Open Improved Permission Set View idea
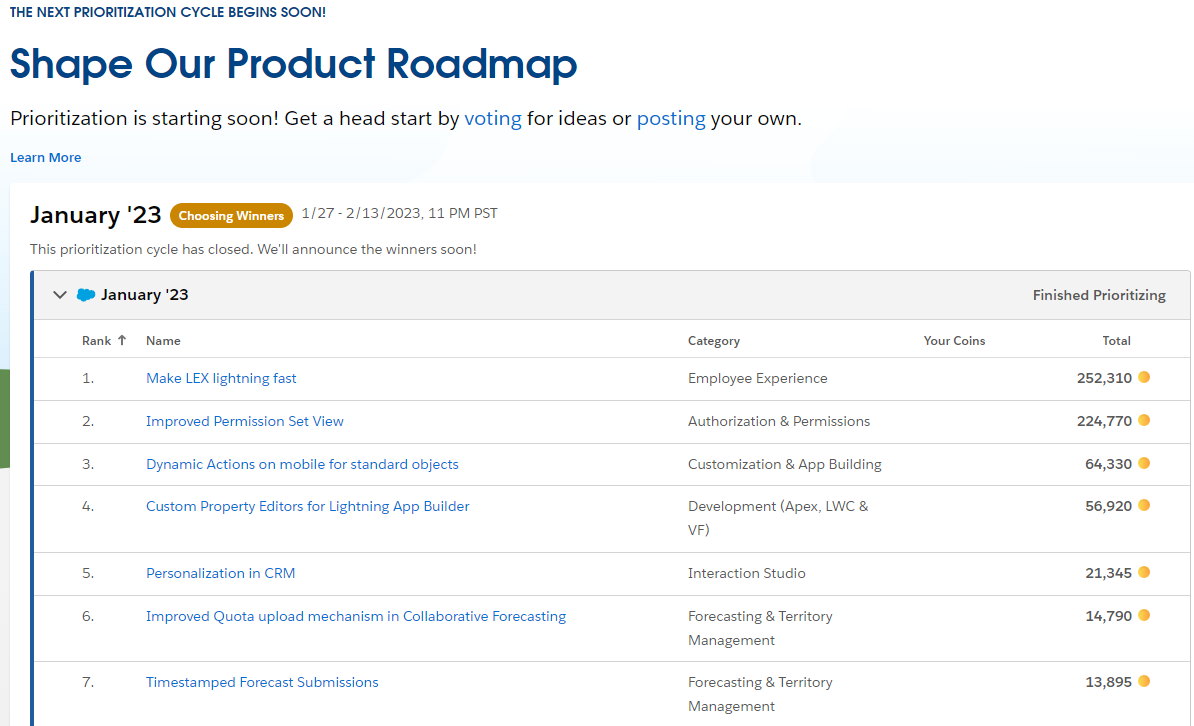The image size is (1194, 726). coord(245,421)
